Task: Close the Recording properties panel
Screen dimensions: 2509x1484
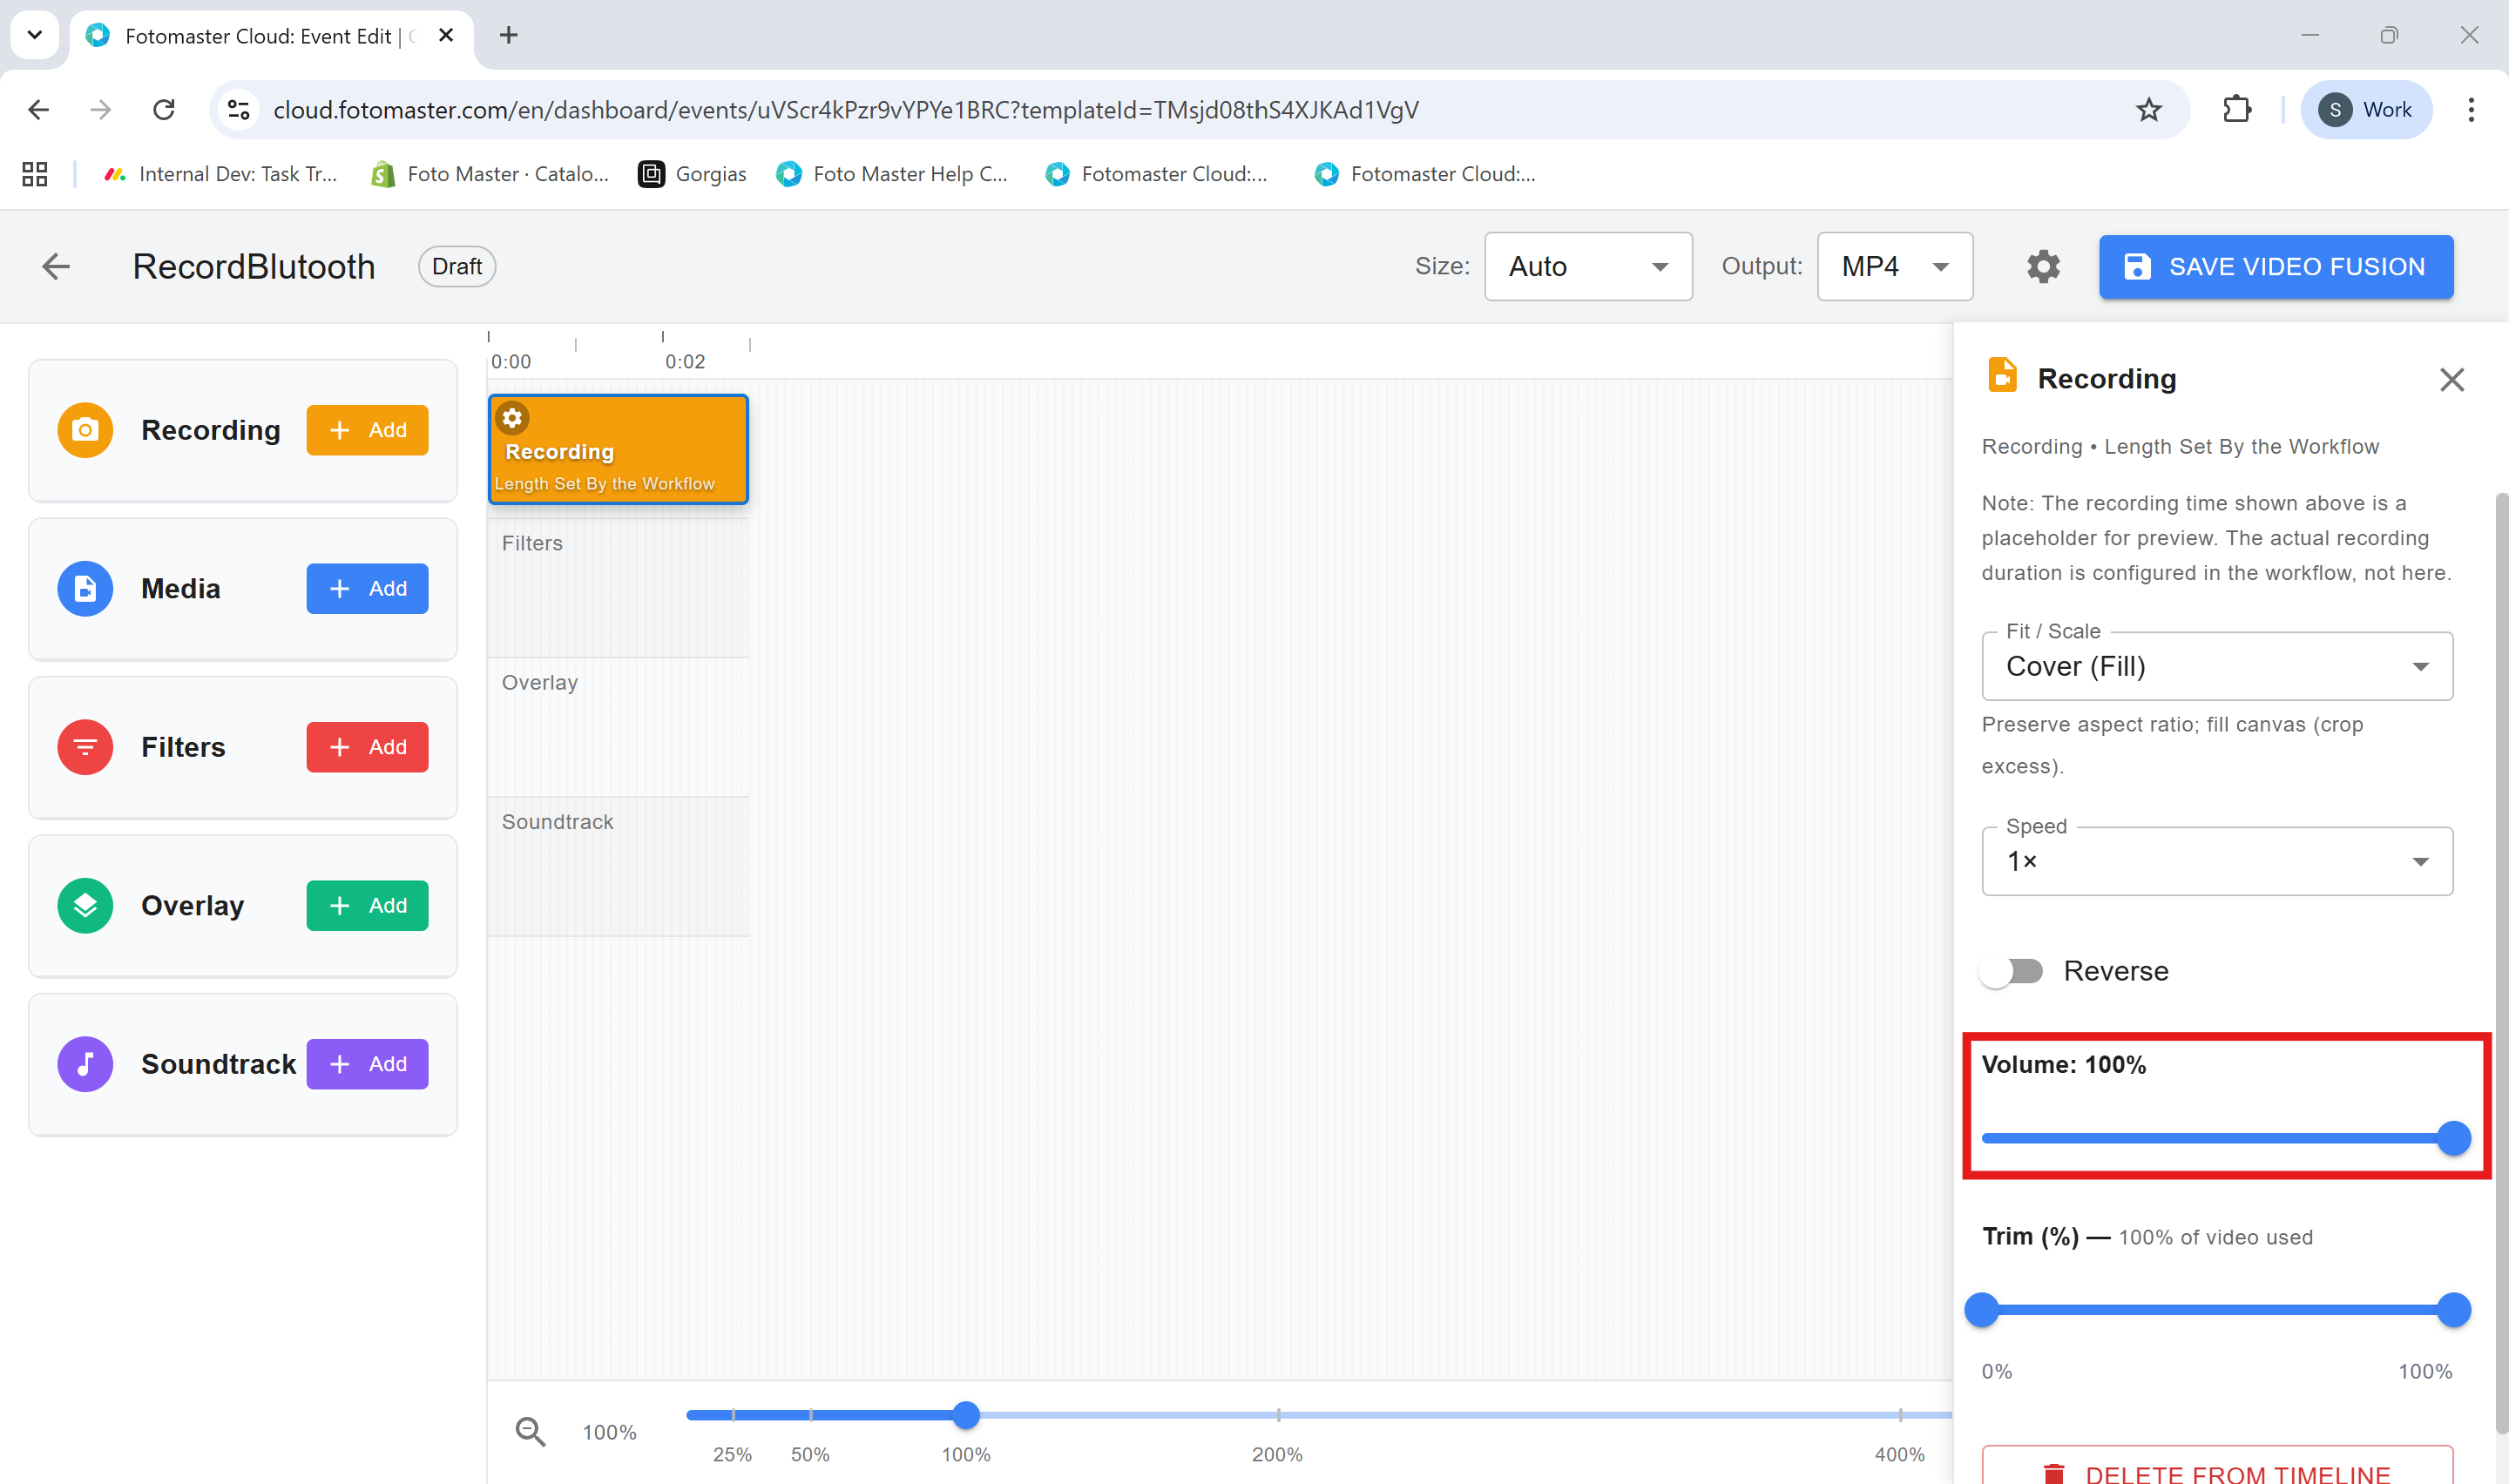Action: click(2451, 380)
